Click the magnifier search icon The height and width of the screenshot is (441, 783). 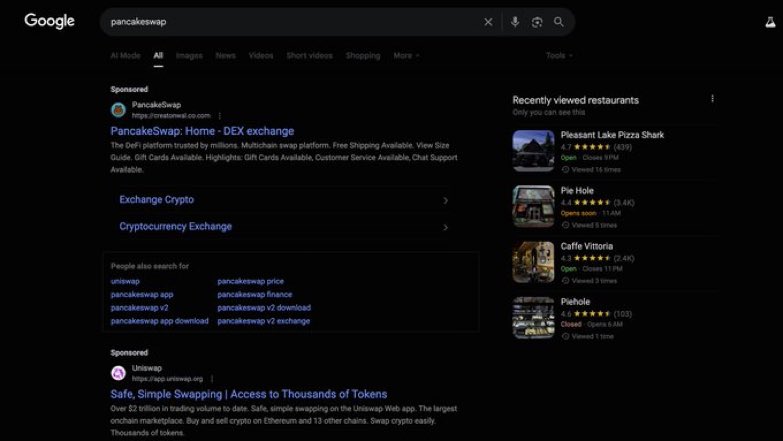coord(559,22)
